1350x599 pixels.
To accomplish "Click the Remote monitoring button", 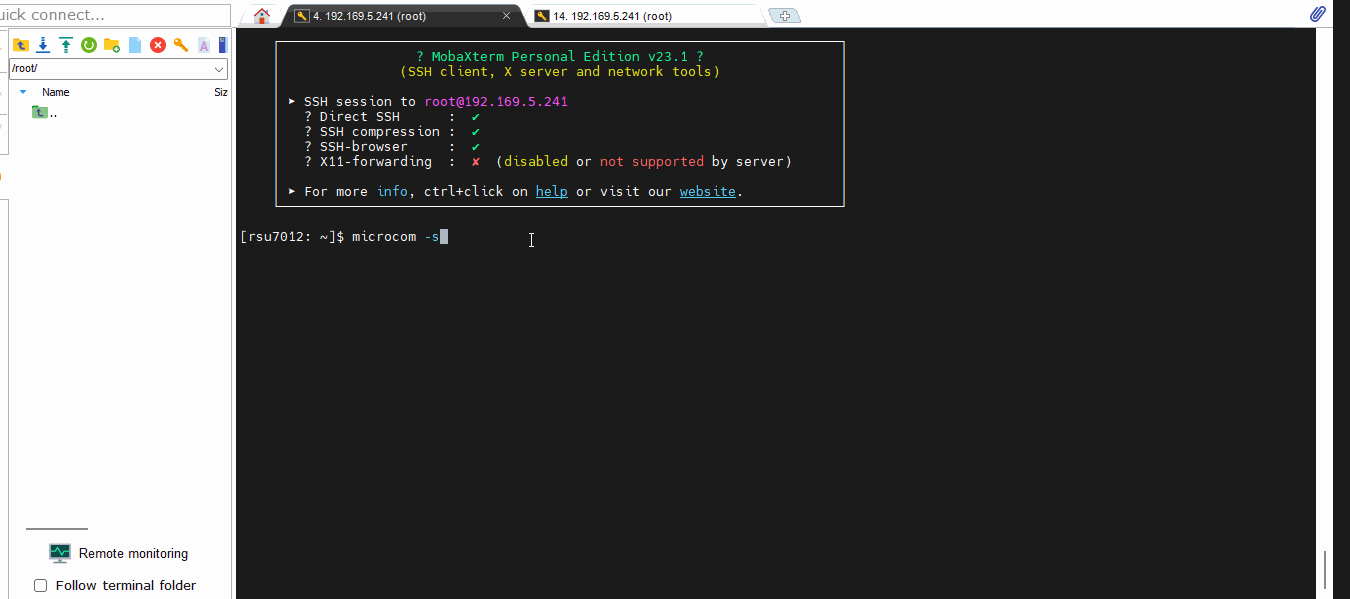I will [119, 553].
